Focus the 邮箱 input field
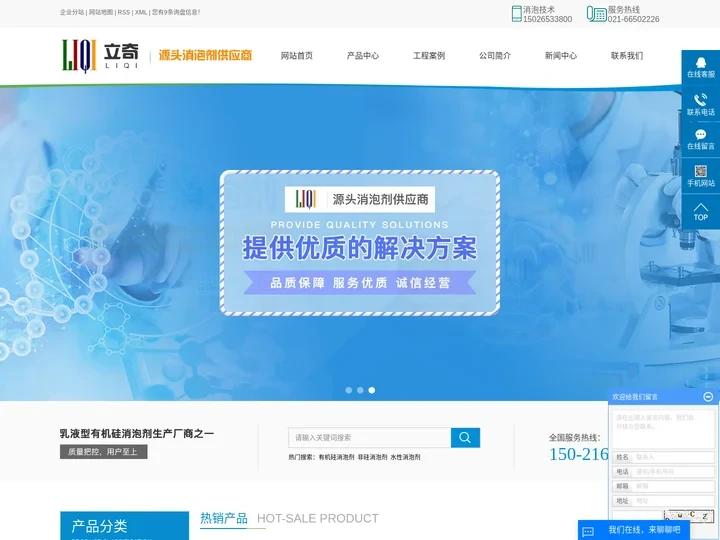The width and height of the screenshot is (720, 540). point(673,486)
